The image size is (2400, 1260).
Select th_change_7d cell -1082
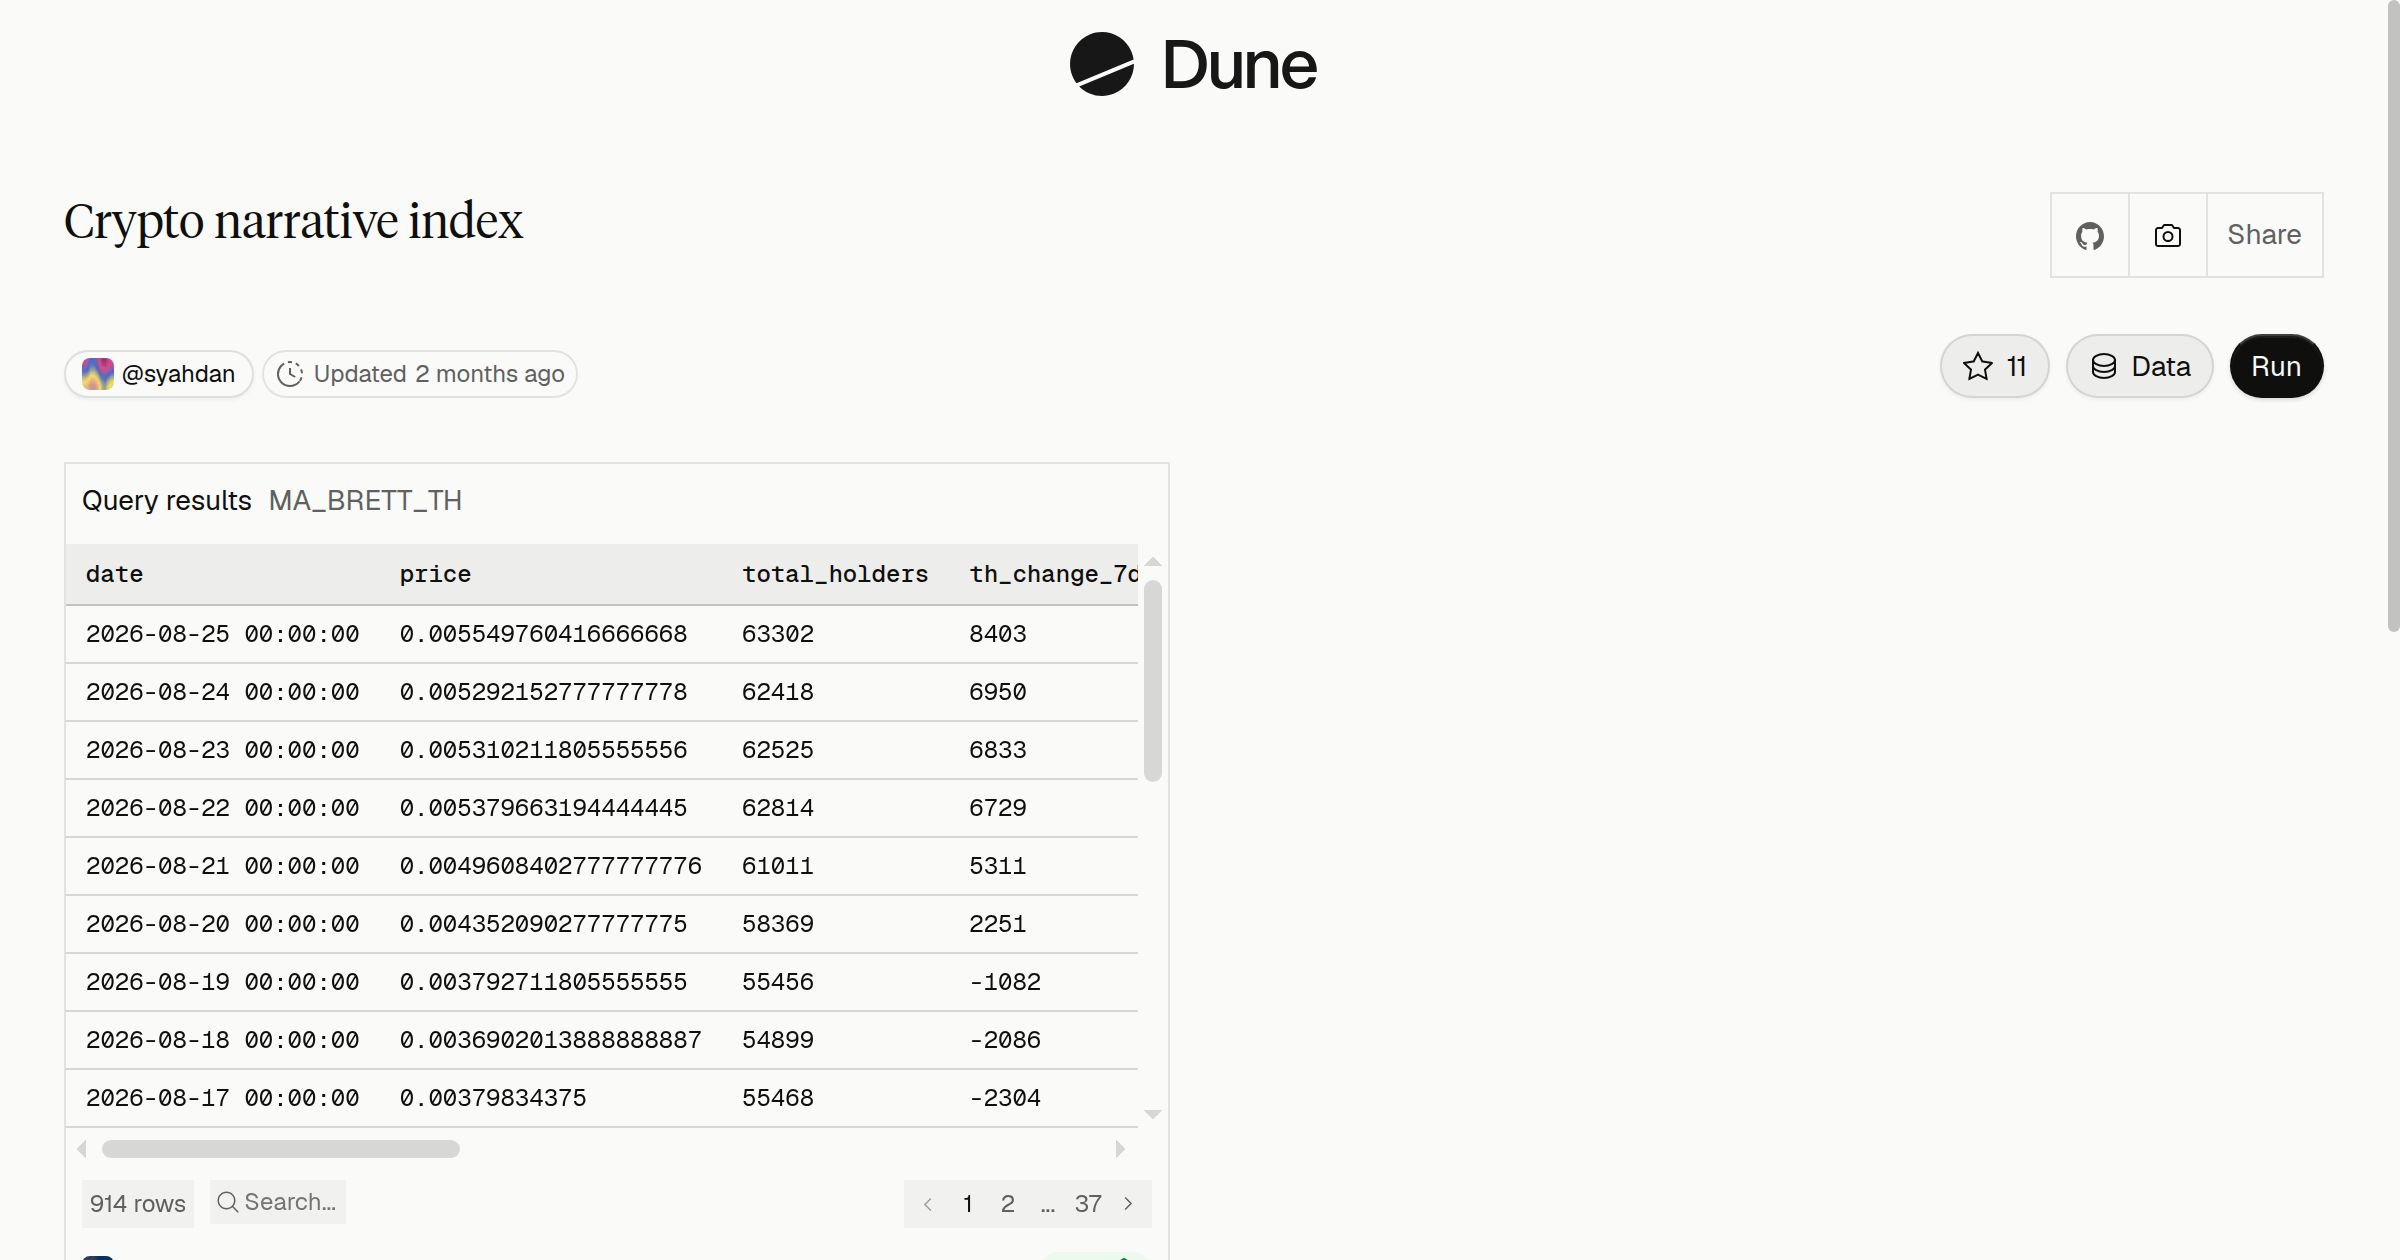click(1005, 982)
